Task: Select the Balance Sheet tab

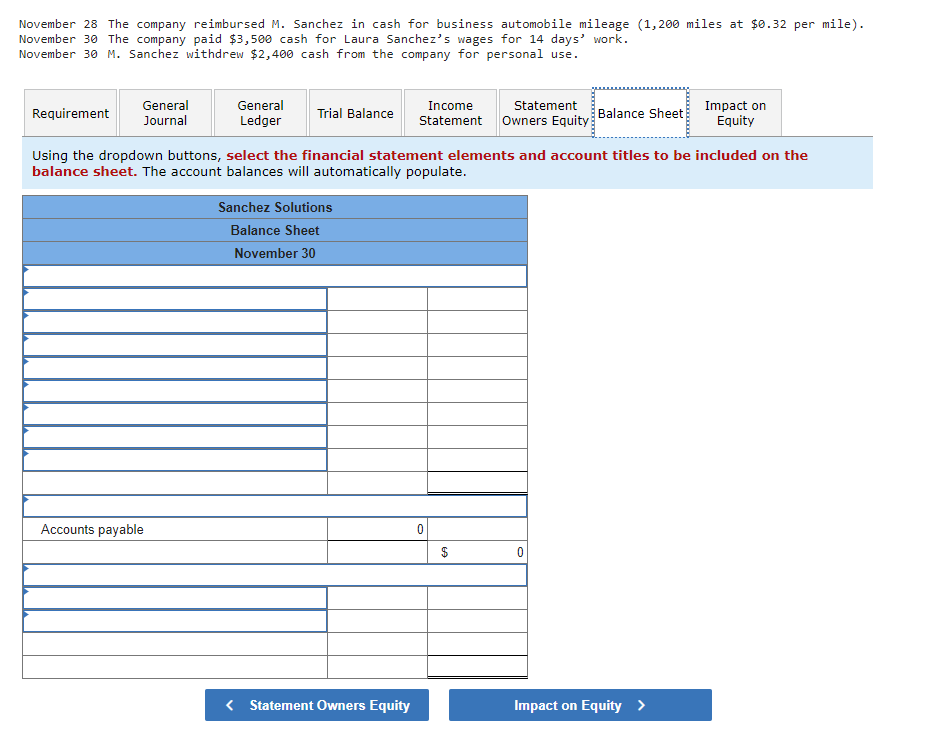Action: (x=641, y=113)
